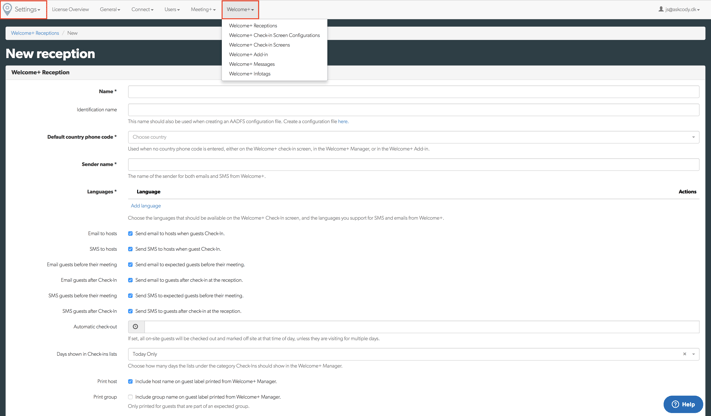The width and height of the screenshot is (711, 416).
Task: Select Welcome+ Receptions menu entry
Action: click(253, 26)
